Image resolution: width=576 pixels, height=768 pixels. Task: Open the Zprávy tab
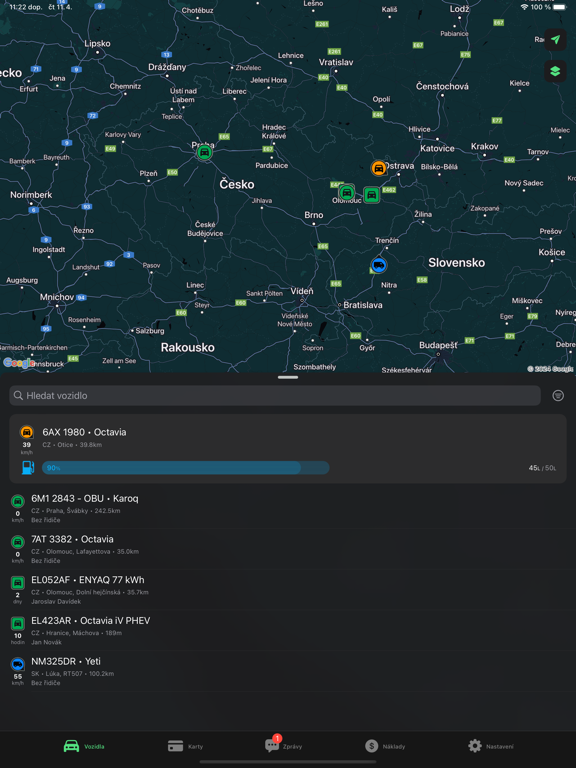(x=283, y=745)
